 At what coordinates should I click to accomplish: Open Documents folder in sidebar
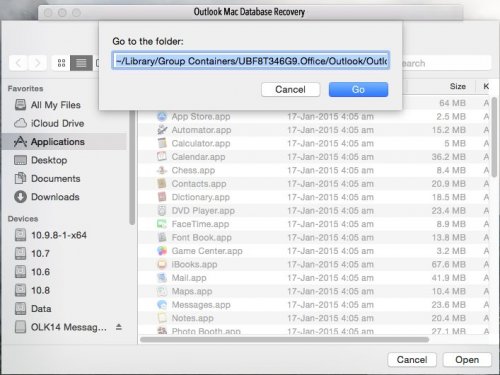pyautogui.click(x=47, y=178)
